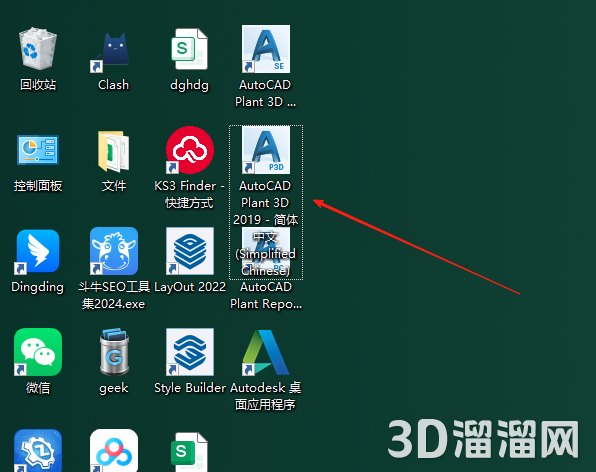
Task: Open 控制面板 control panel icon
Action: pos(38,150)
